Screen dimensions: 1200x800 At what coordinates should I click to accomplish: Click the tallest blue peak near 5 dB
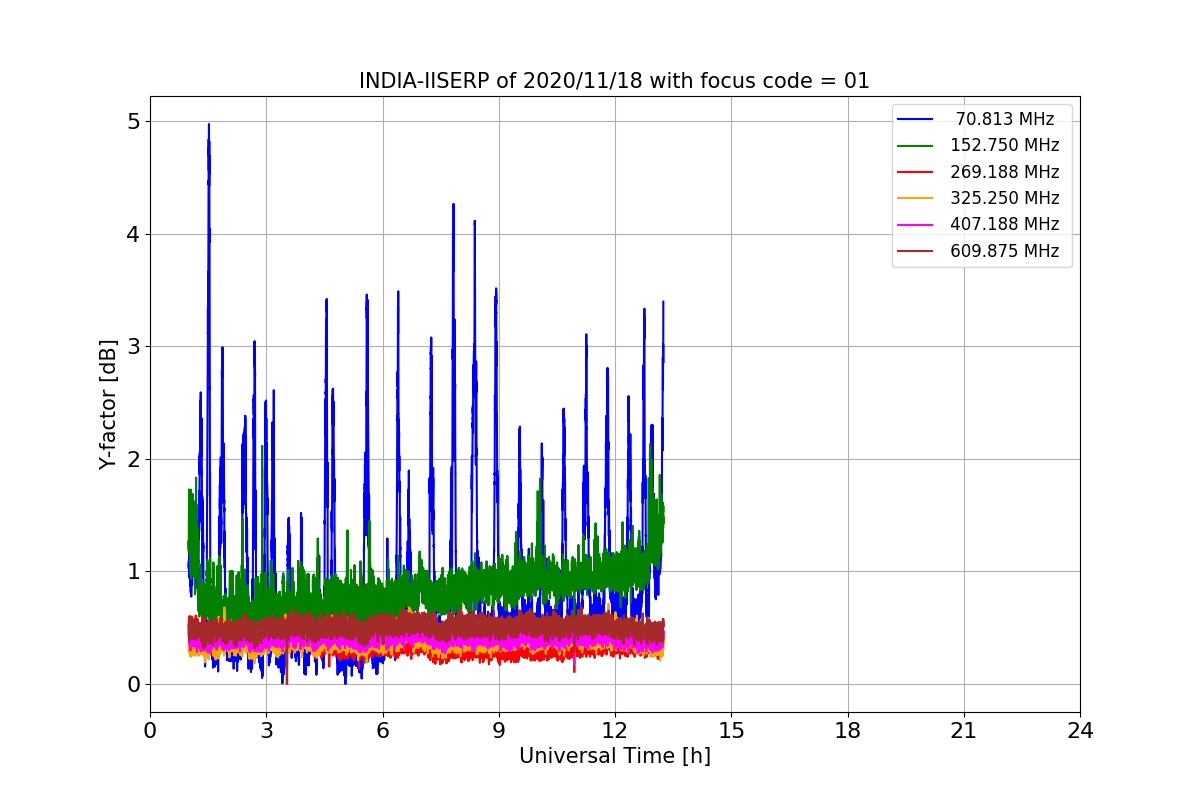(x=208, y=127)
